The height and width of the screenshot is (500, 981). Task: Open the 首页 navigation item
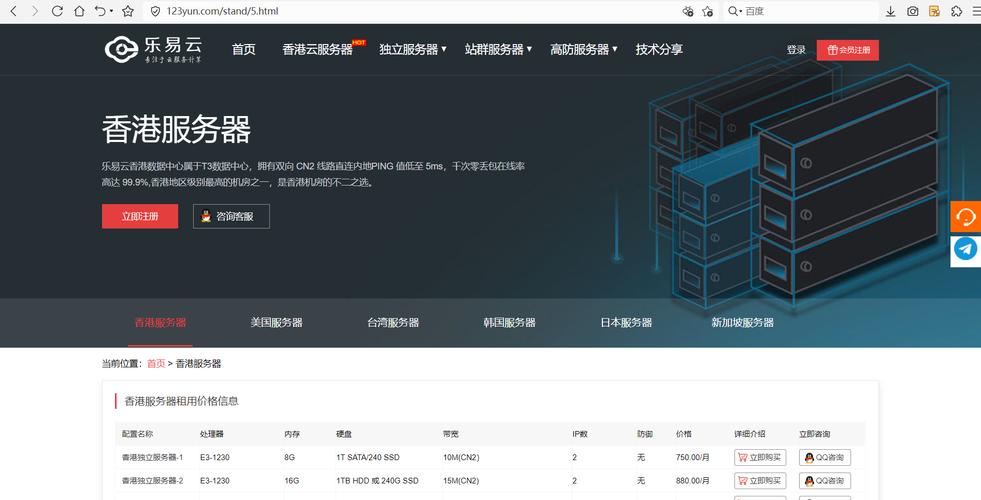[243, 49]
